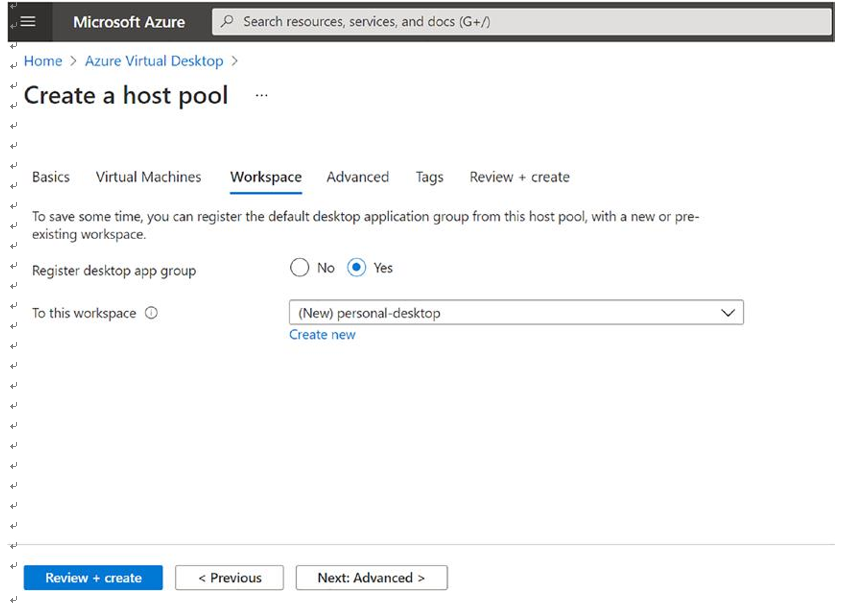The height and width of the screenshot is (614, 842).
Task: Click the Create new workspace link
Action: click(x=322, y=335)
